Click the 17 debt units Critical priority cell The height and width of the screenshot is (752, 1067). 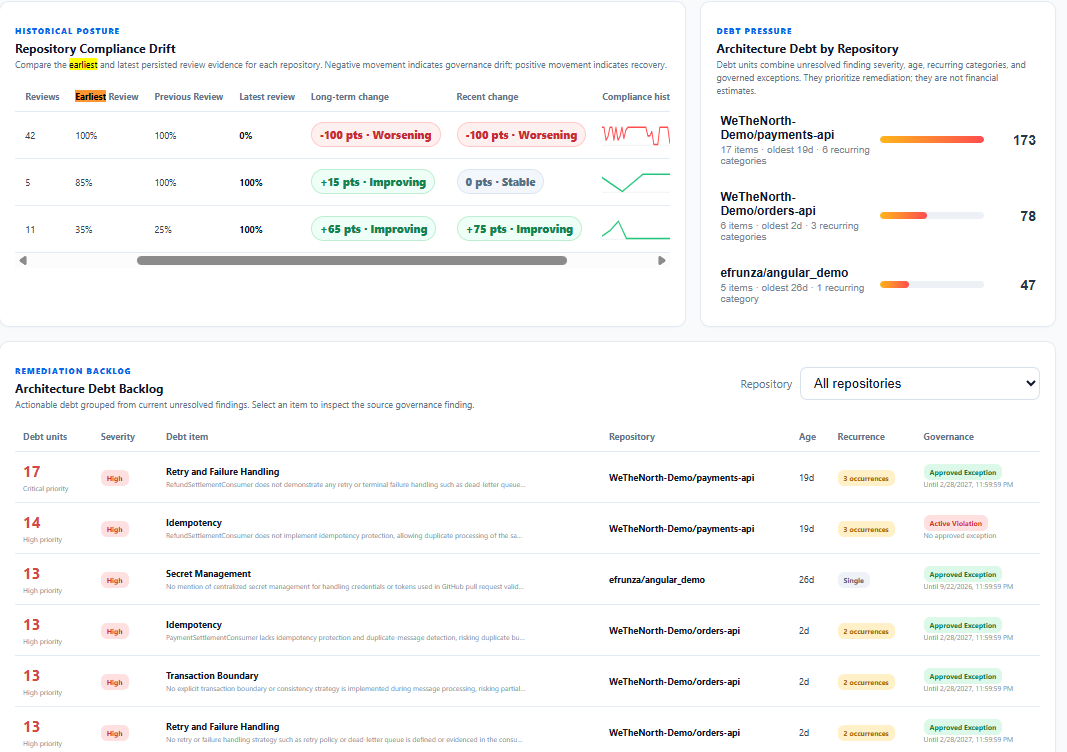tap(46, 478)
